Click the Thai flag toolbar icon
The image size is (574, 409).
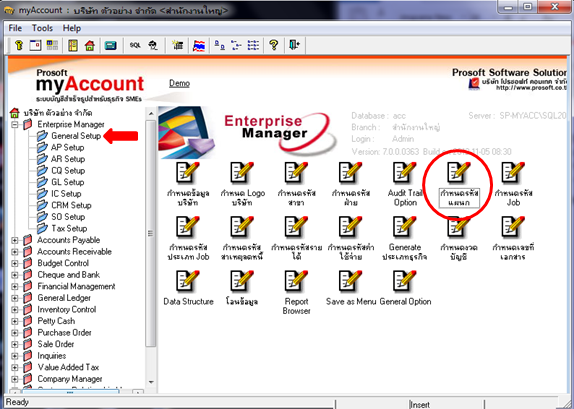click(199, 46)
